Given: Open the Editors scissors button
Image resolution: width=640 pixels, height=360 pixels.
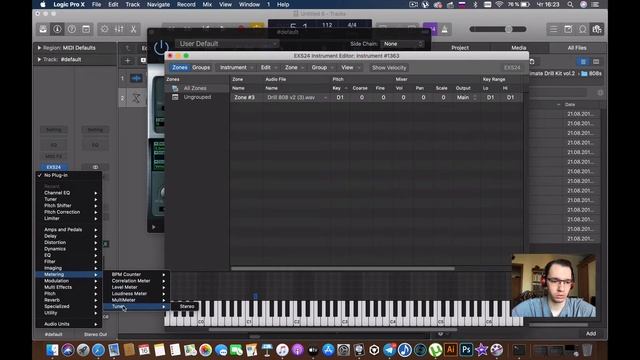Looking at the screenshot, I should pos(133,29).
